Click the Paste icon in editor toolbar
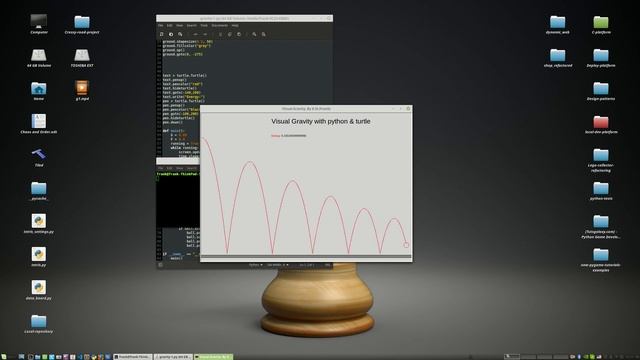 (x=239, y=34)
